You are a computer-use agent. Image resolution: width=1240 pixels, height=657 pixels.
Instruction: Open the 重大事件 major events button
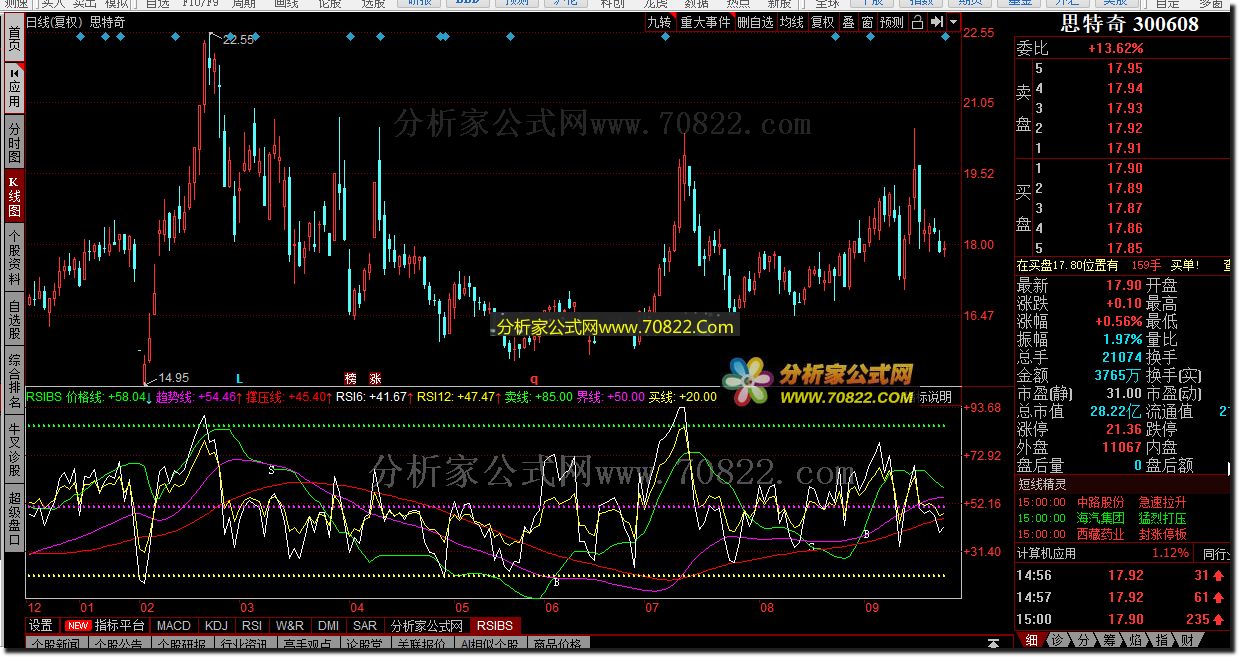705,22
